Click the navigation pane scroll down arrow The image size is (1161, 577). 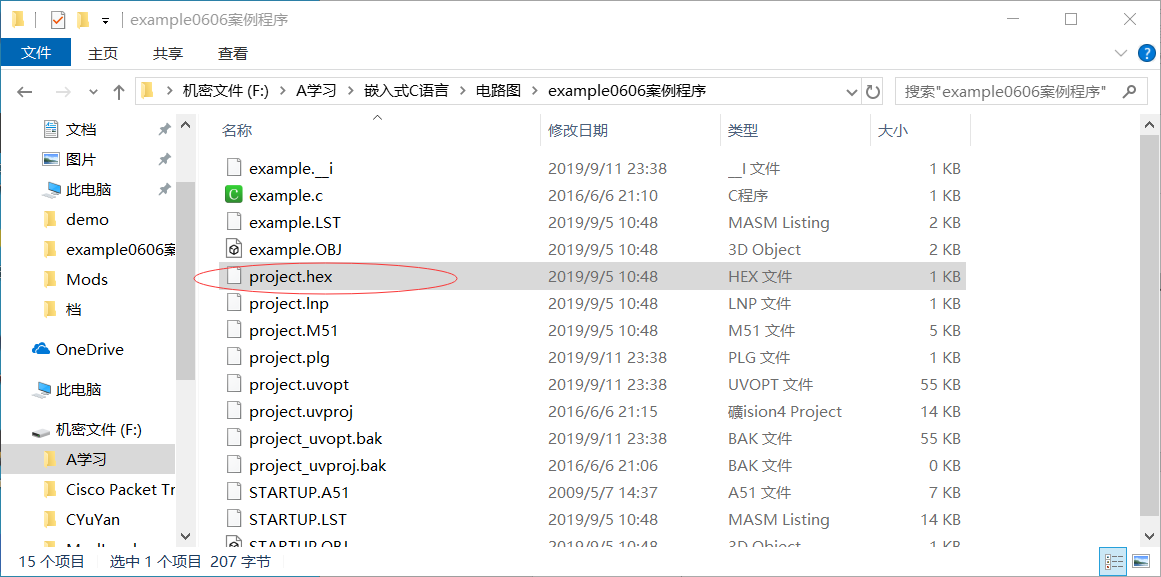[x=186, y=534]
